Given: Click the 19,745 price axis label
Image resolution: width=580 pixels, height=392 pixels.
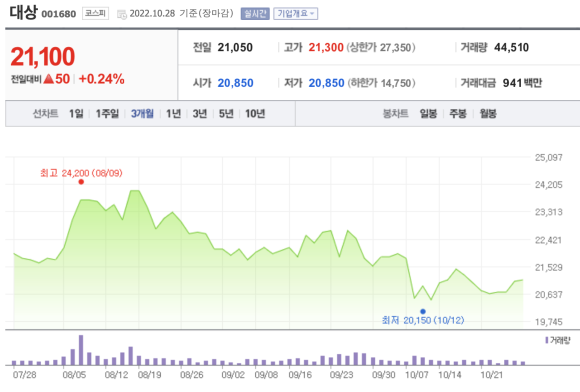Looking at the screenshot, I should click(549, 321).
